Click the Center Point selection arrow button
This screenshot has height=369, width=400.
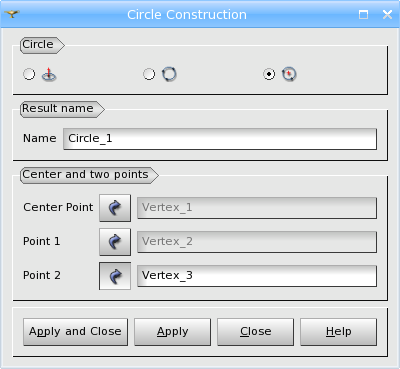115,208
